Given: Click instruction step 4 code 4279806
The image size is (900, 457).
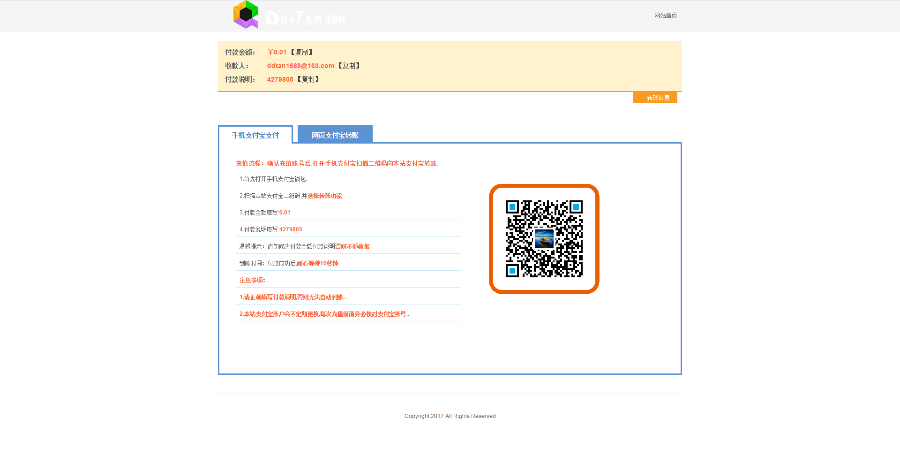Looking at the screenshot, I should [x=290, y=230].
